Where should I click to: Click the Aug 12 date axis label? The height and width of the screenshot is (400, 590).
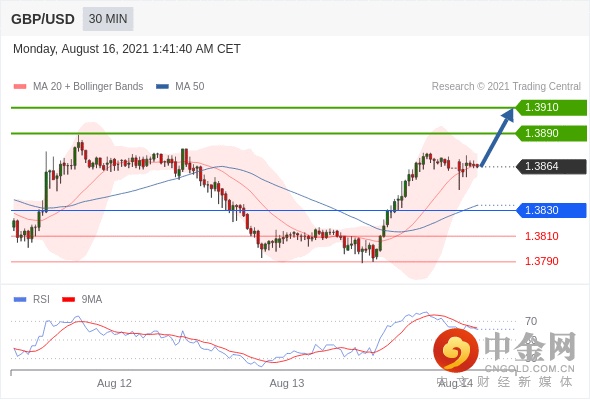coord(114,383)
